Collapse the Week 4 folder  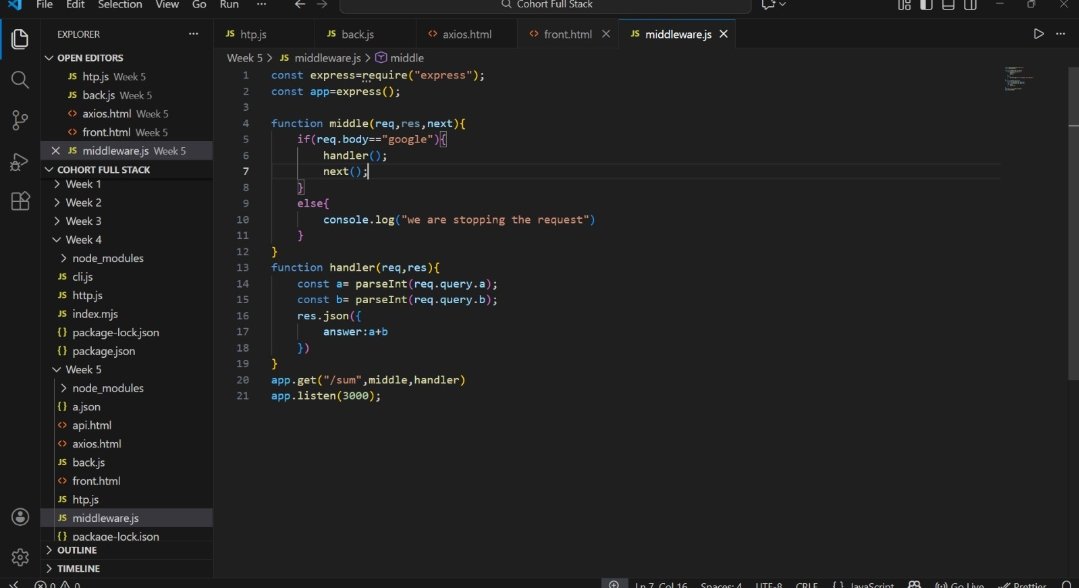coord(56,240)
